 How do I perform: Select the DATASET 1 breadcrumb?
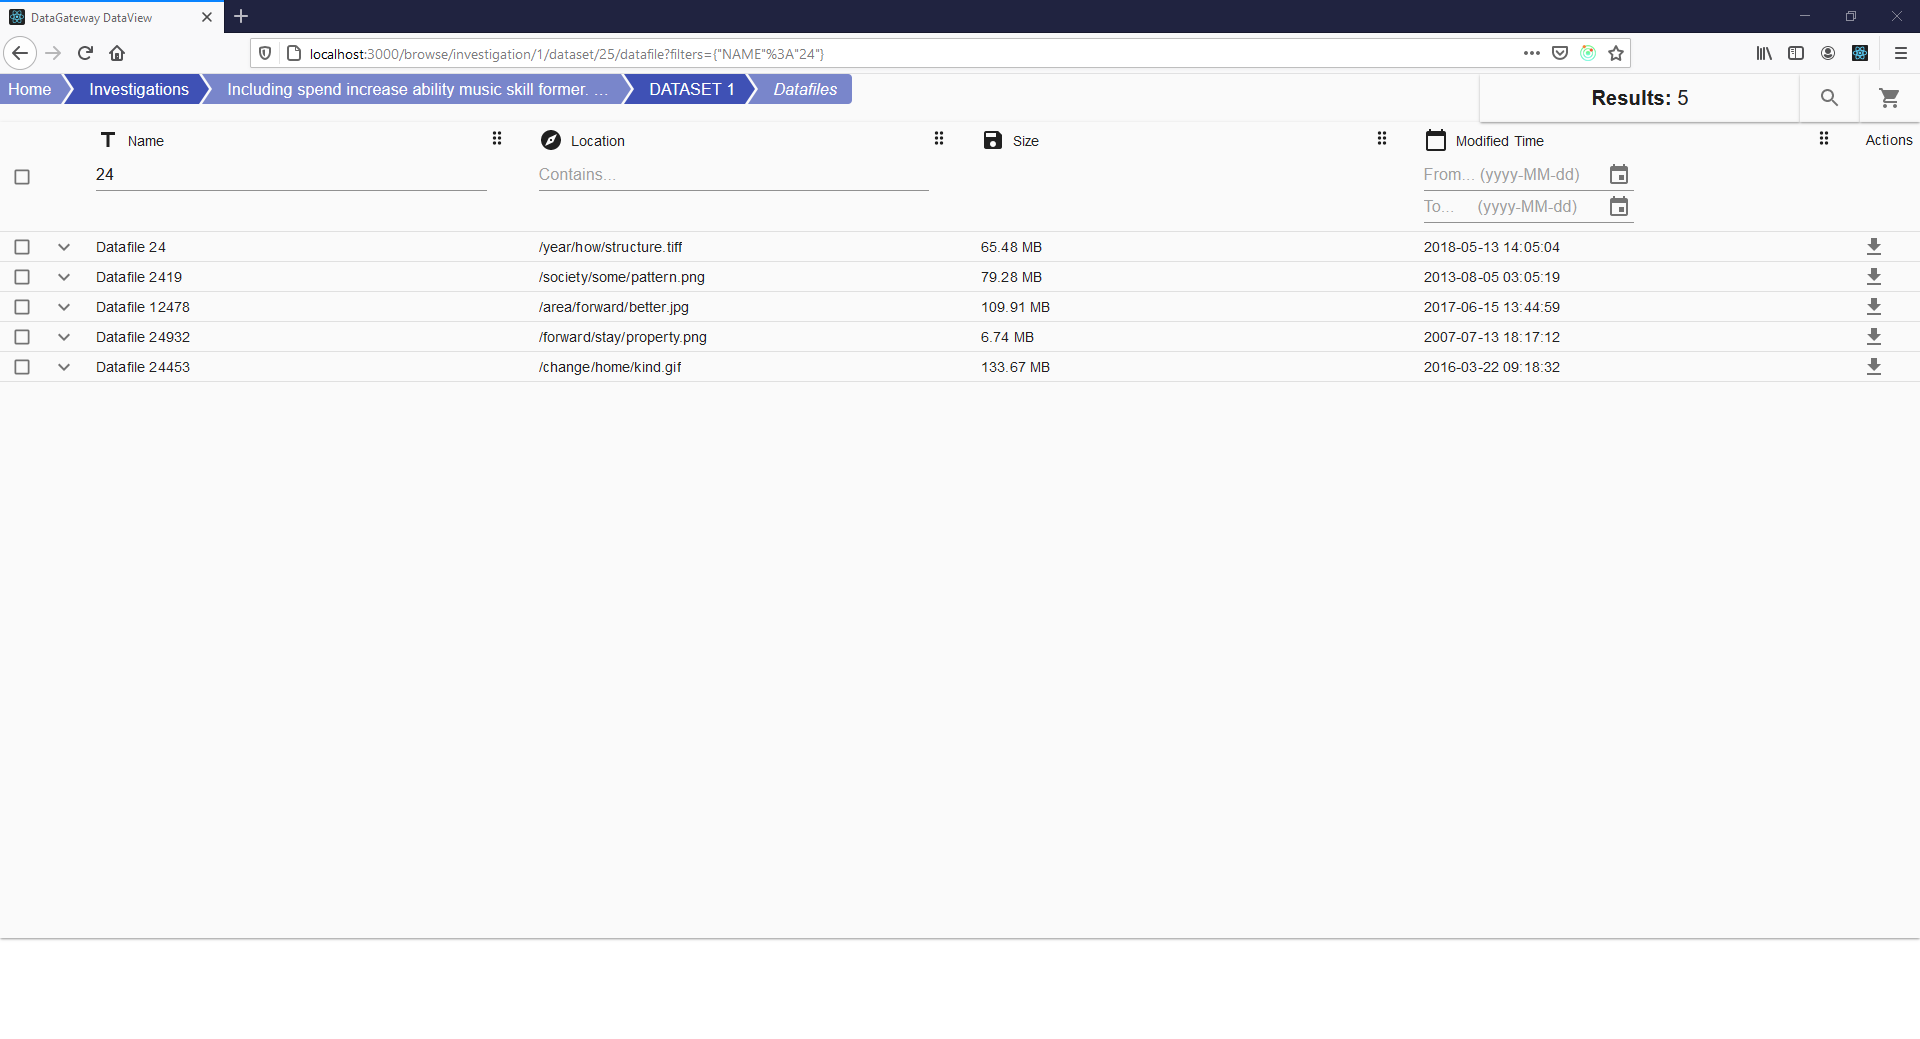[693, 89]
